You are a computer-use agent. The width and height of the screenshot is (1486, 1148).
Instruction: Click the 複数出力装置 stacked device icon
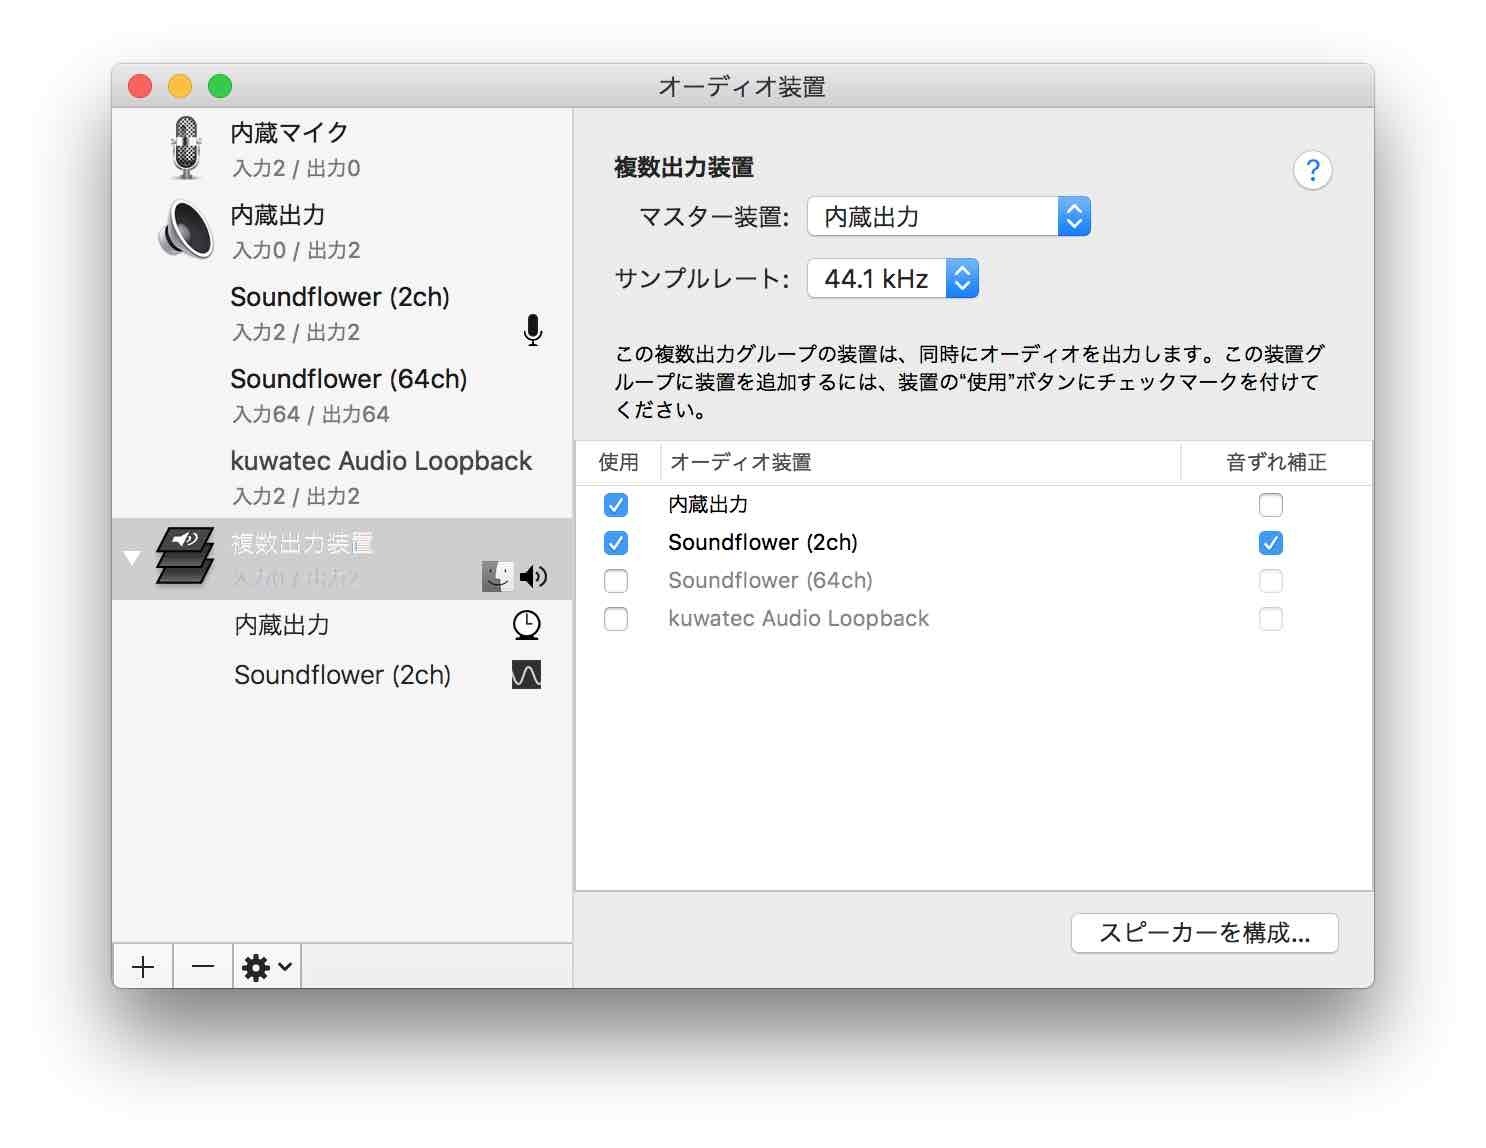pos(185,556)
